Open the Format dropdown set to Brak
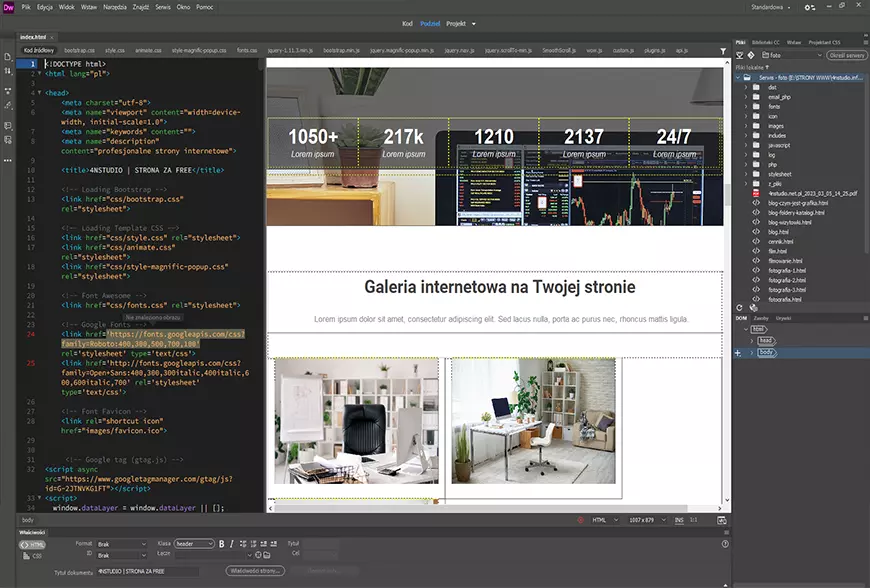870x588 pixels. click(x=122, y=544)
